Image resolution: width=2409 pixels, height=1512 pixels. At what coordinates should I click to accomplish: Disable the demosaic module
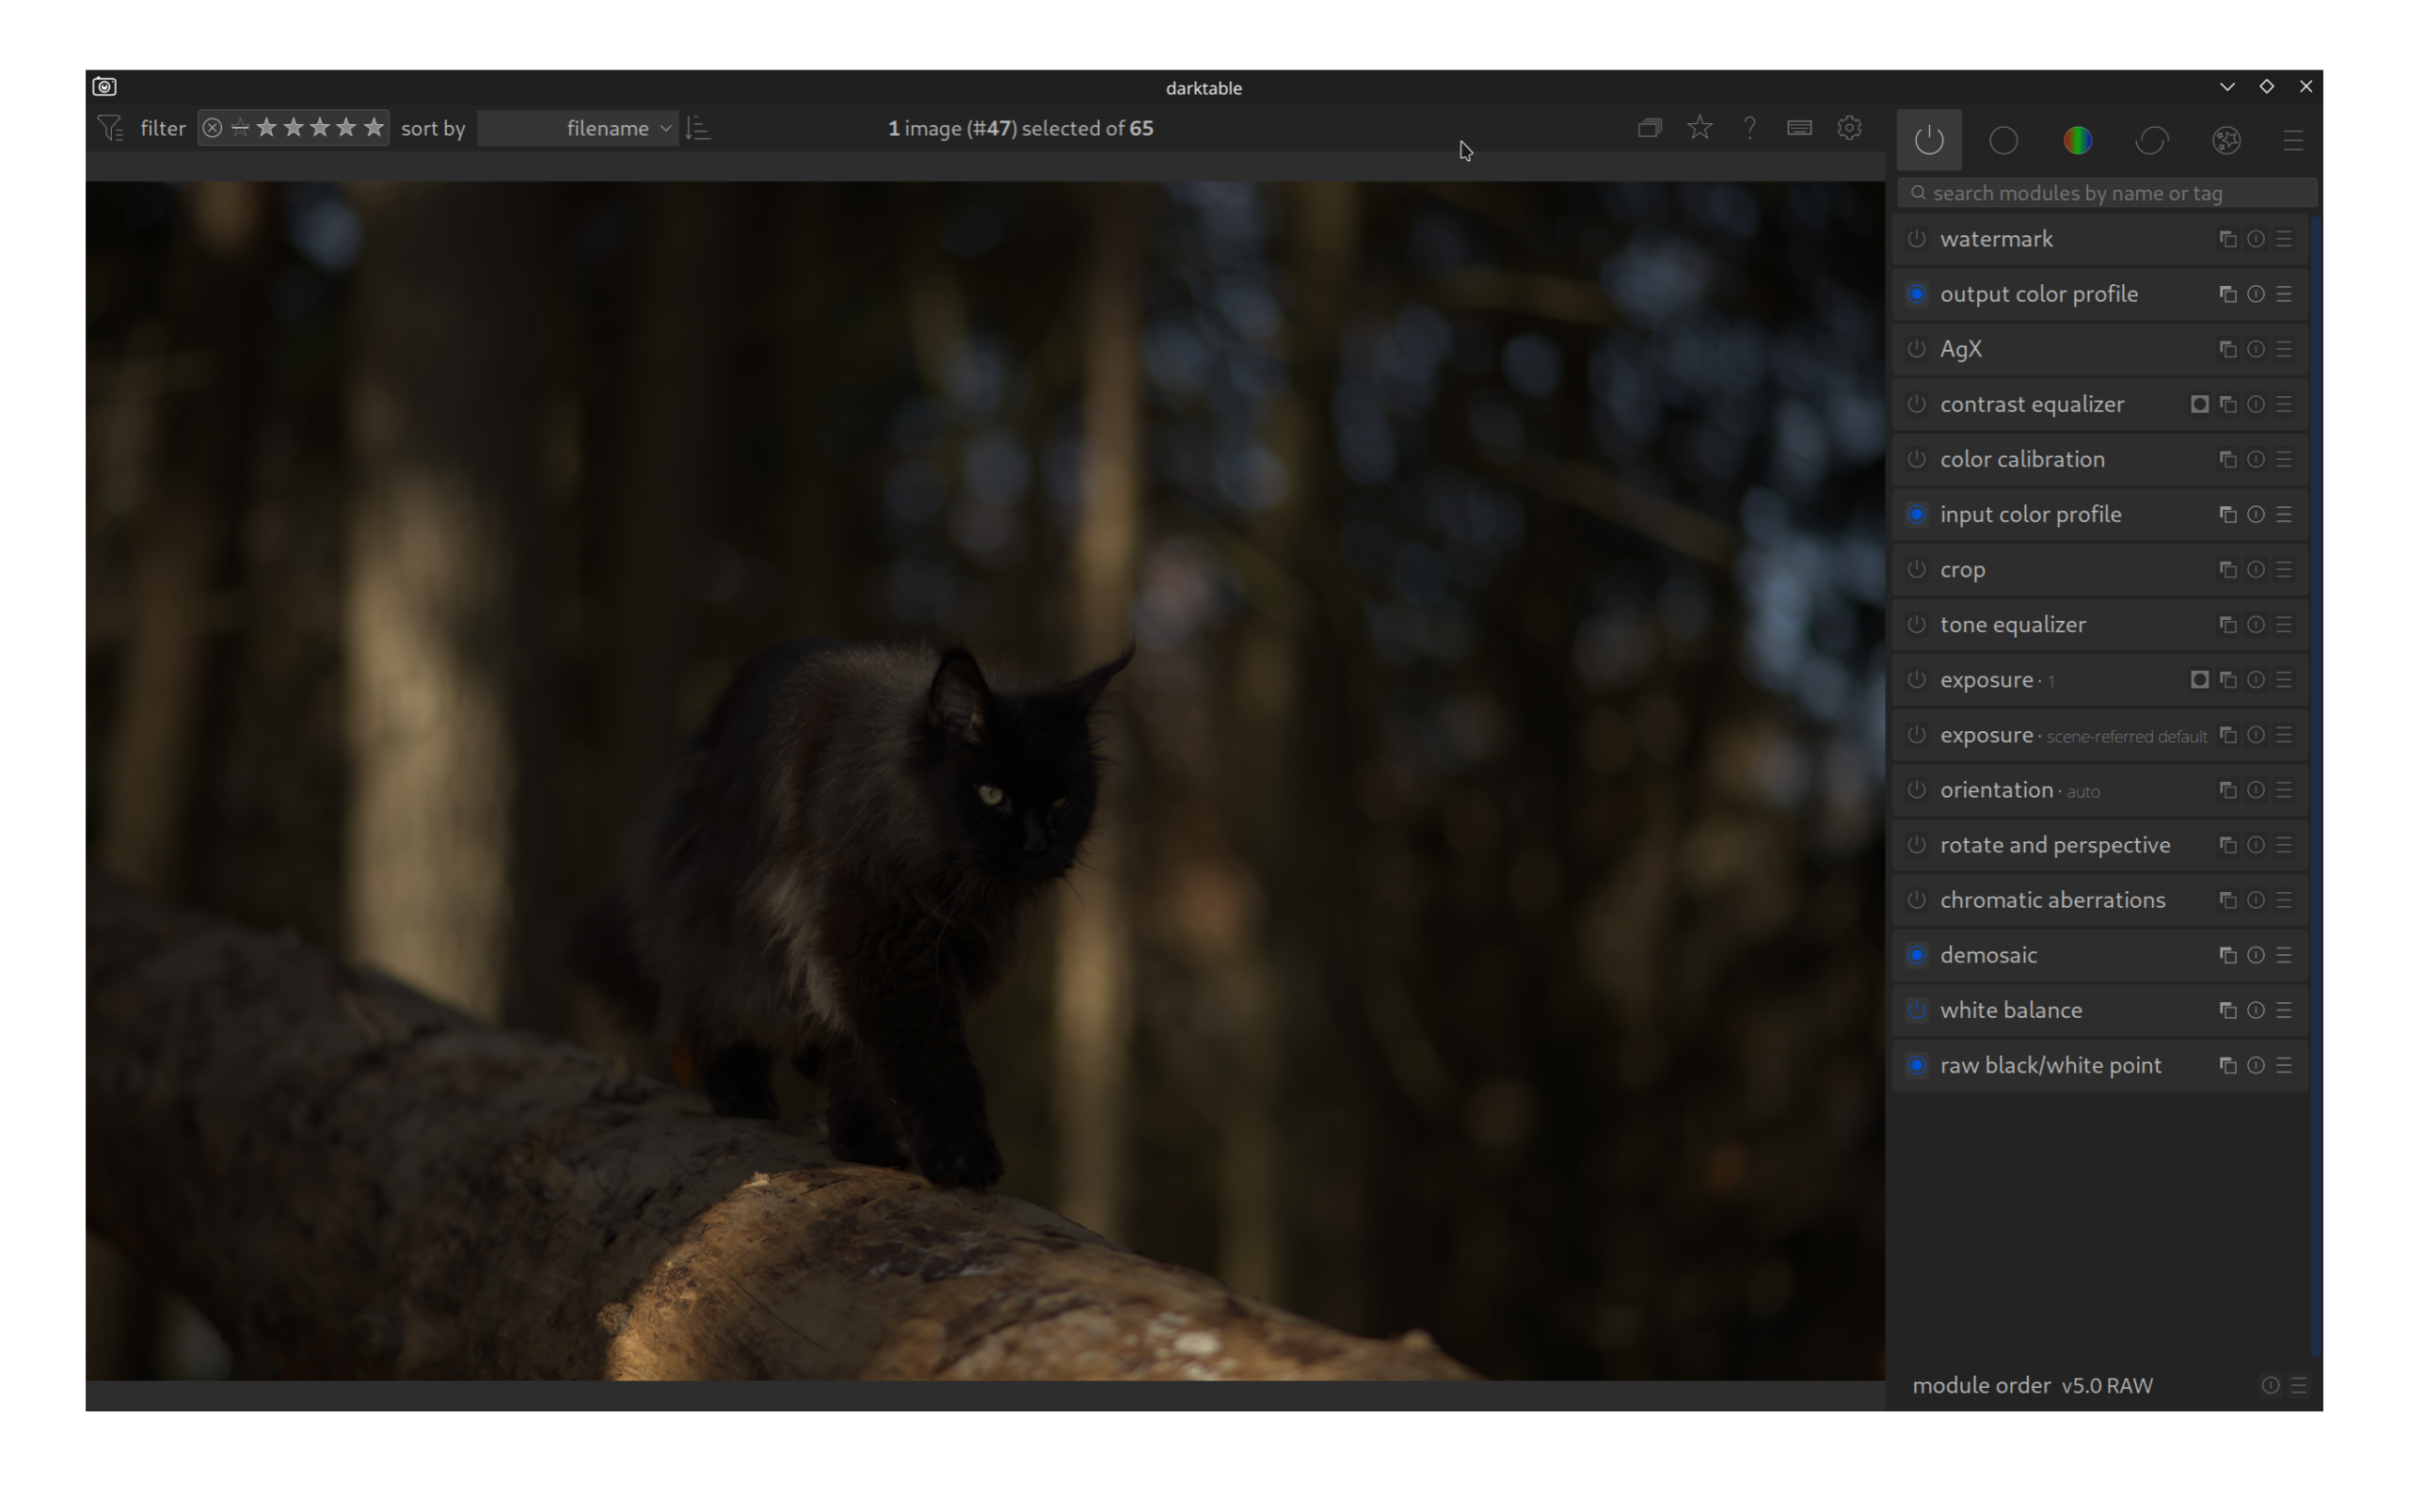click(1916, 955)
